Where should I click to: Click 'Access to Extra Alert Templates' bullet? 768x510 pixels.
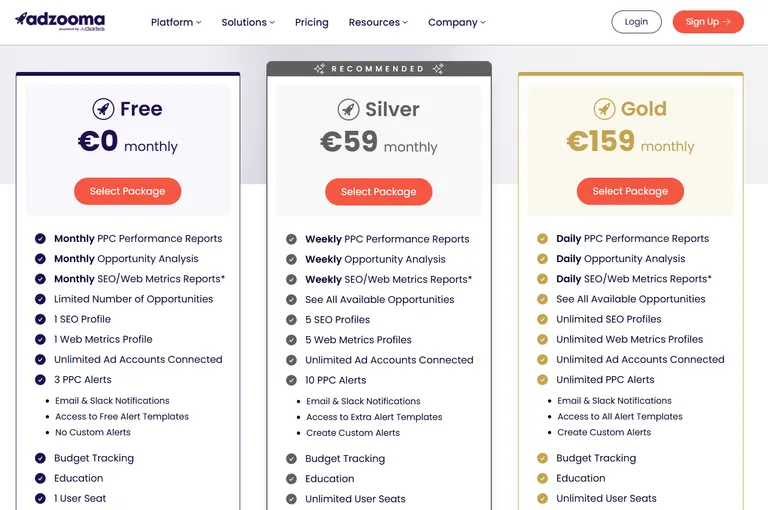374,417
